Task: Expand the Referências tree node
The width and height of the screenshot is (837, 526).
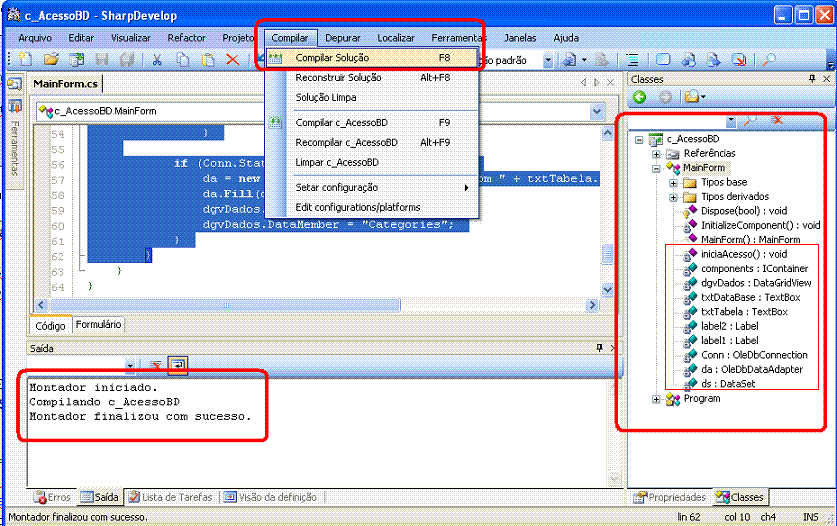Action: pos(656,154)
